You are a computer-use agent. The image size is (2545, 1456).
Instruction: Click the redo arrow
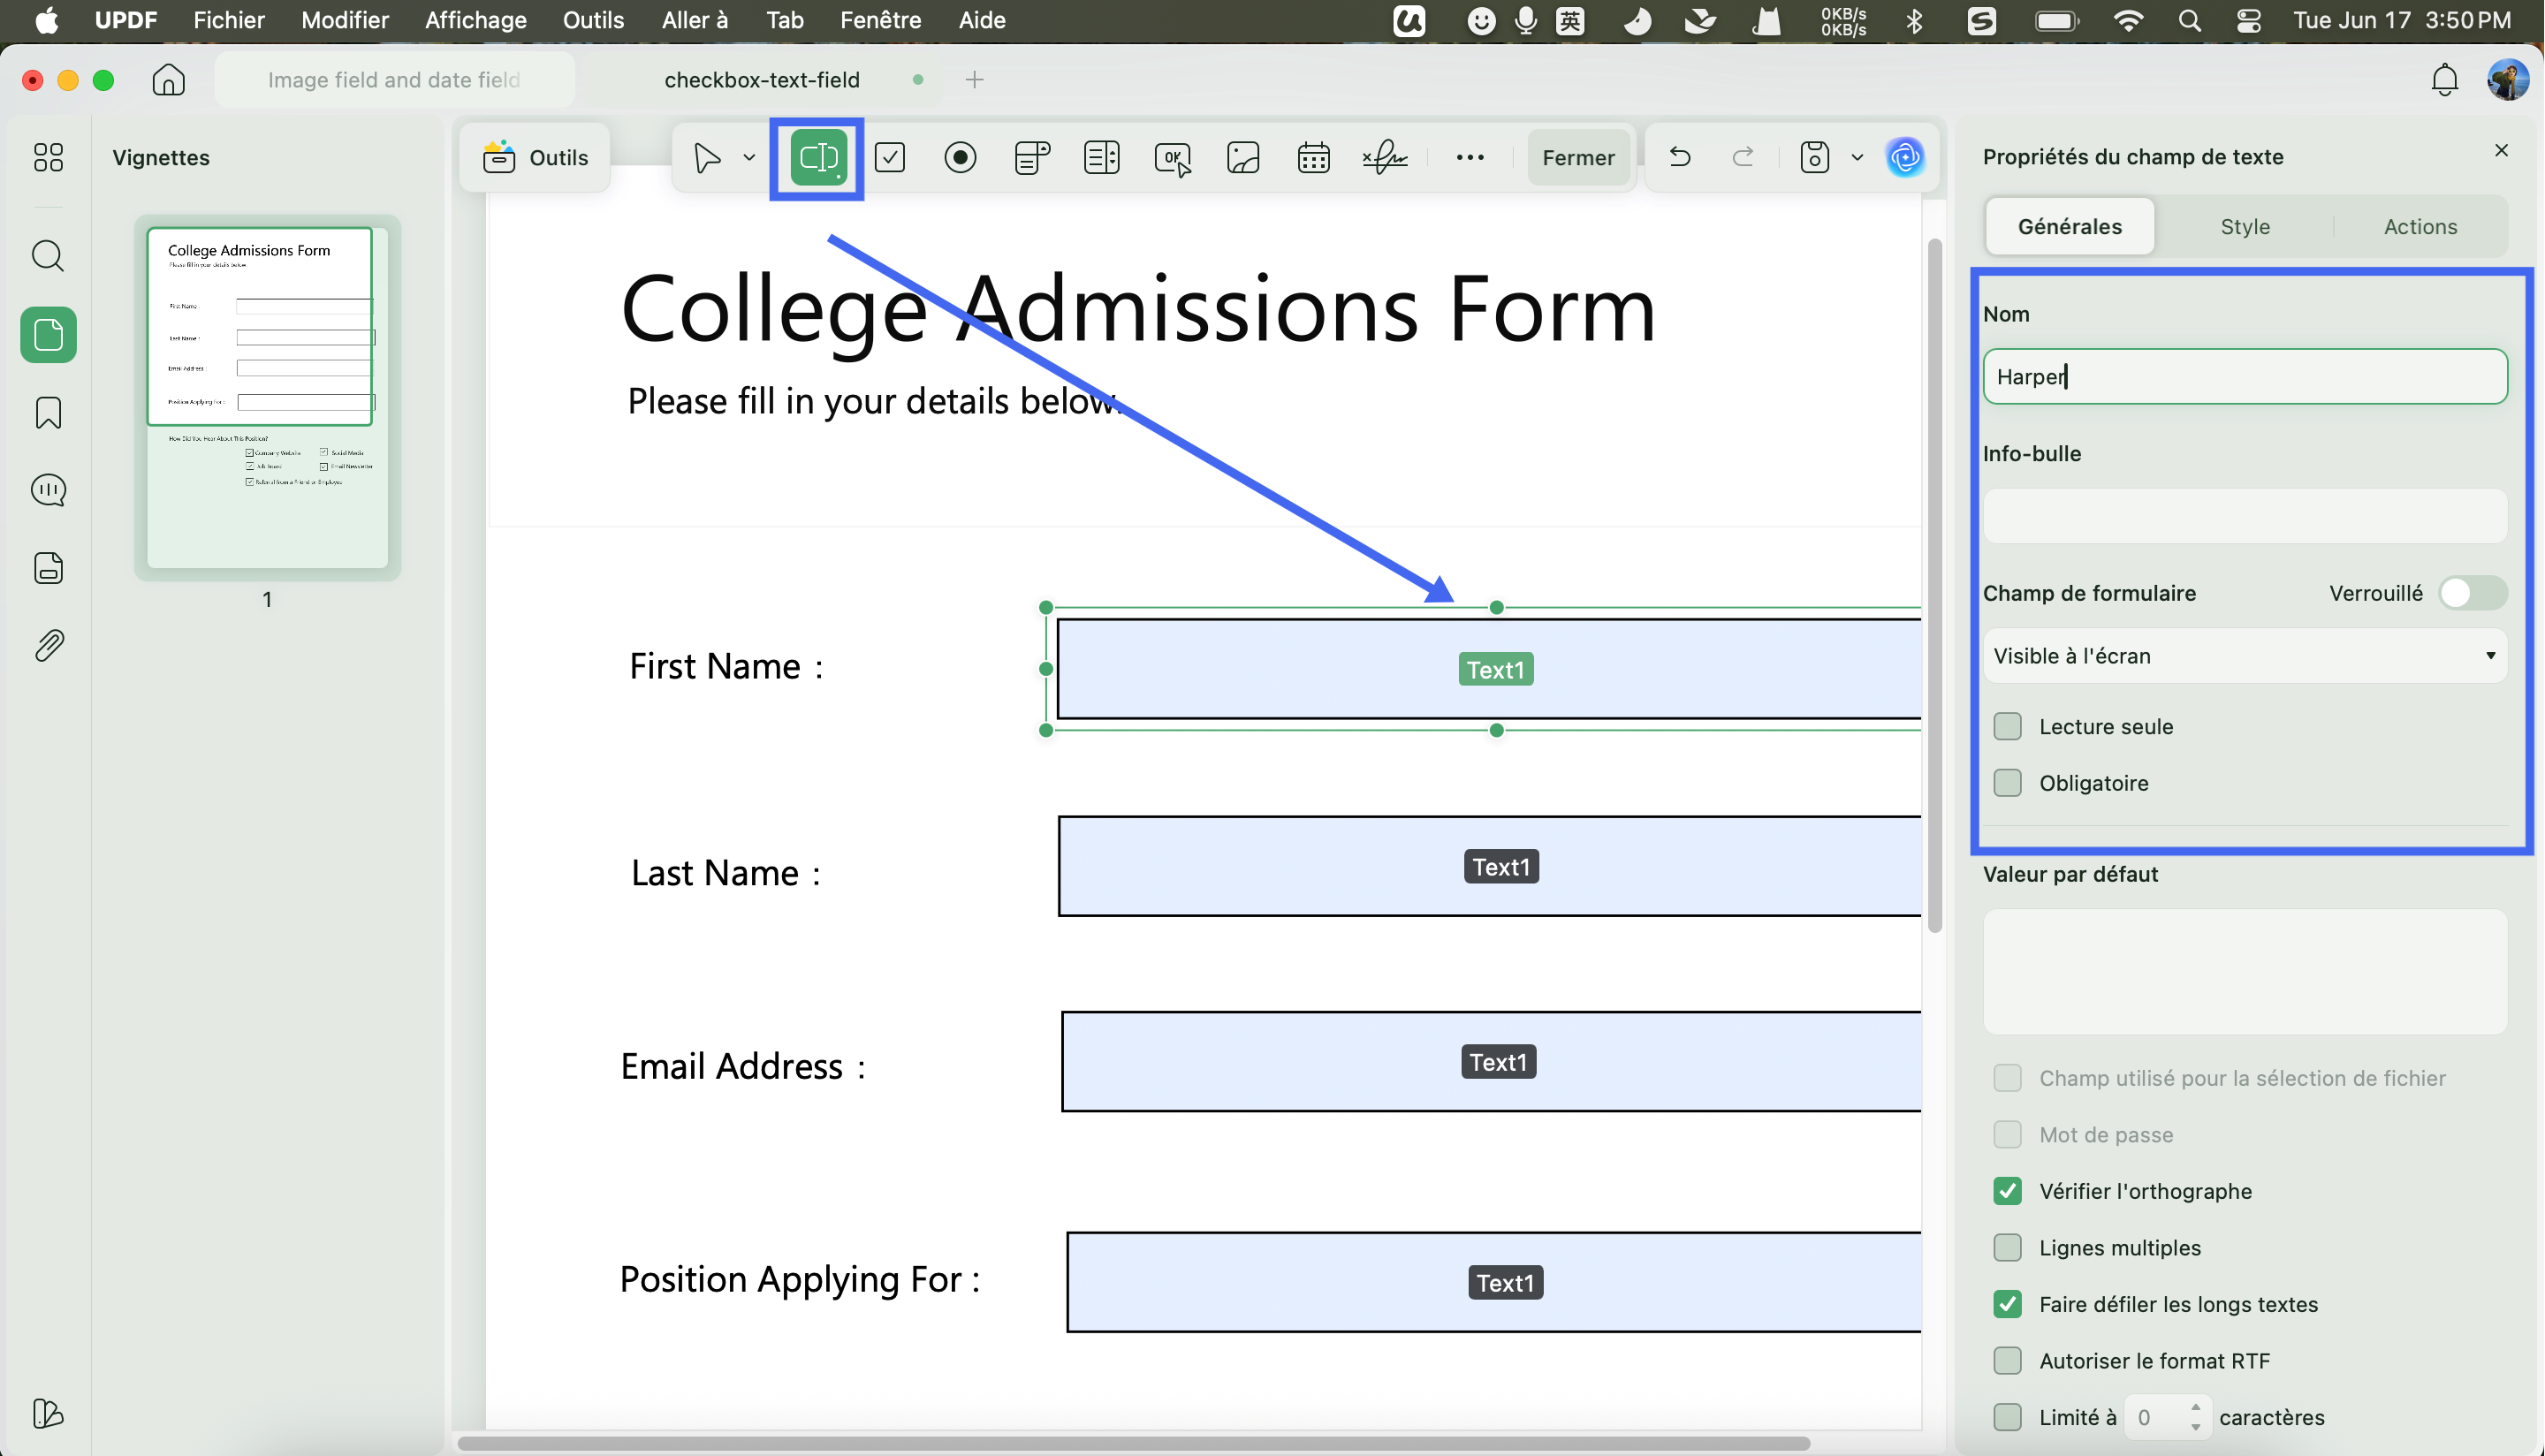1743,157
